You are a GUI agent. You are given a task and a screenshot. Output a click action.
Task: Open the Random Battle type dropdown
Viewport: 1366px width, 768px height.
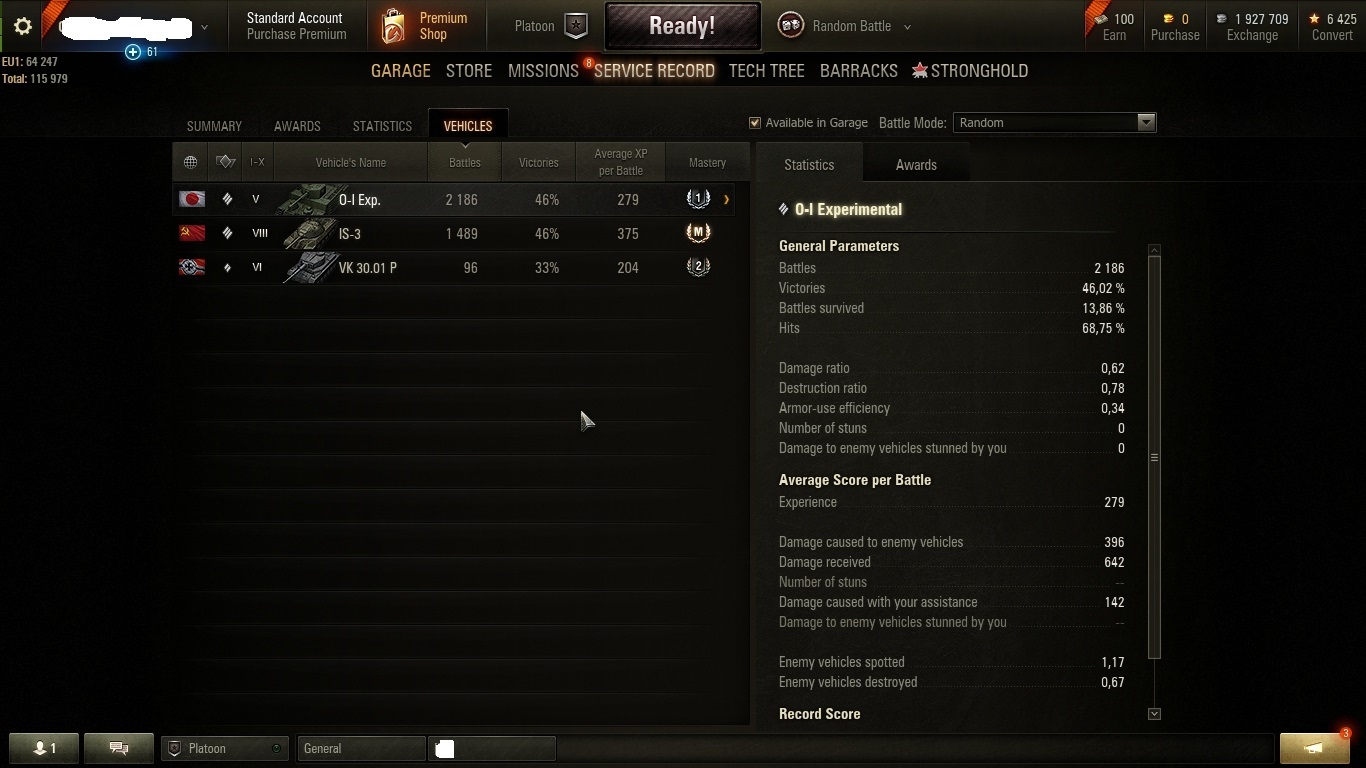(907, 27)
